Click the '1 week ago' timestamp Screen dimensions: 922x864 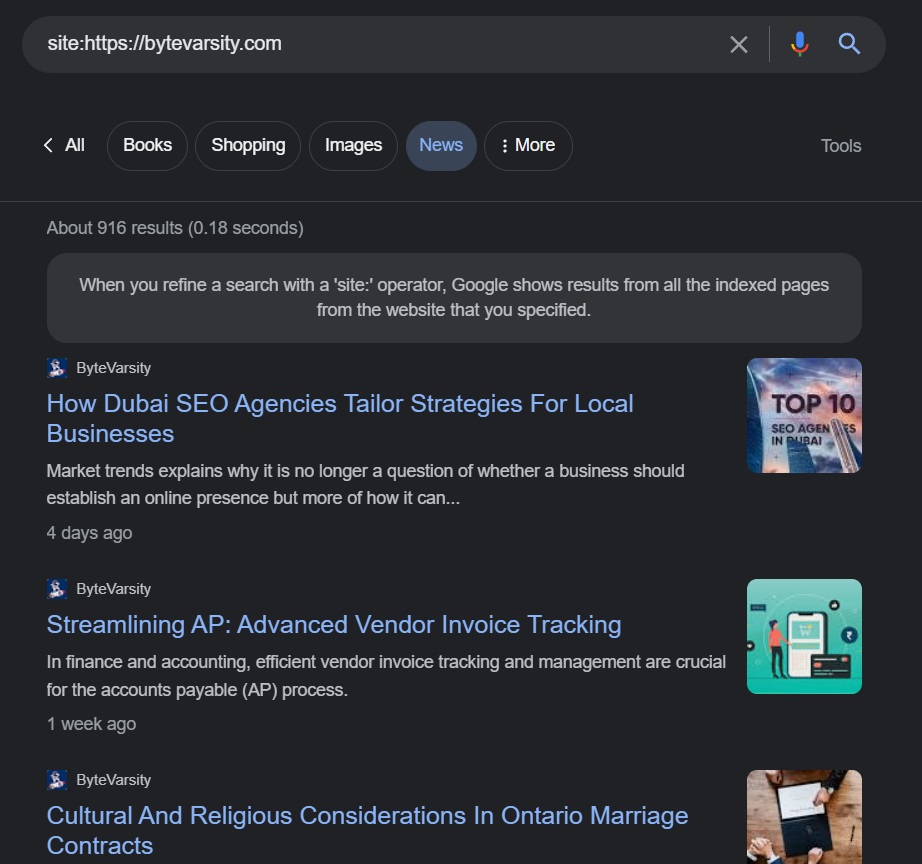click(91, 724)
